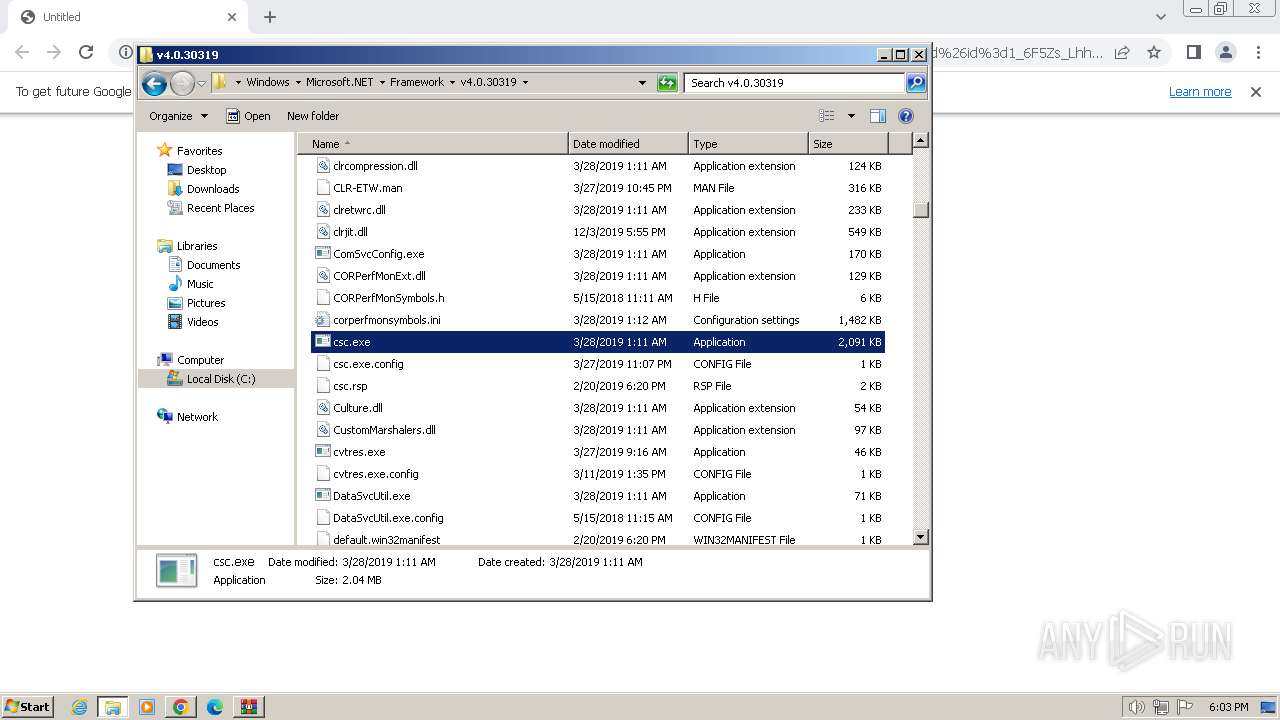Screen dimensions: 1280x720
Task: Select Favorites in the navigation pane
Action: click(200, 151)
